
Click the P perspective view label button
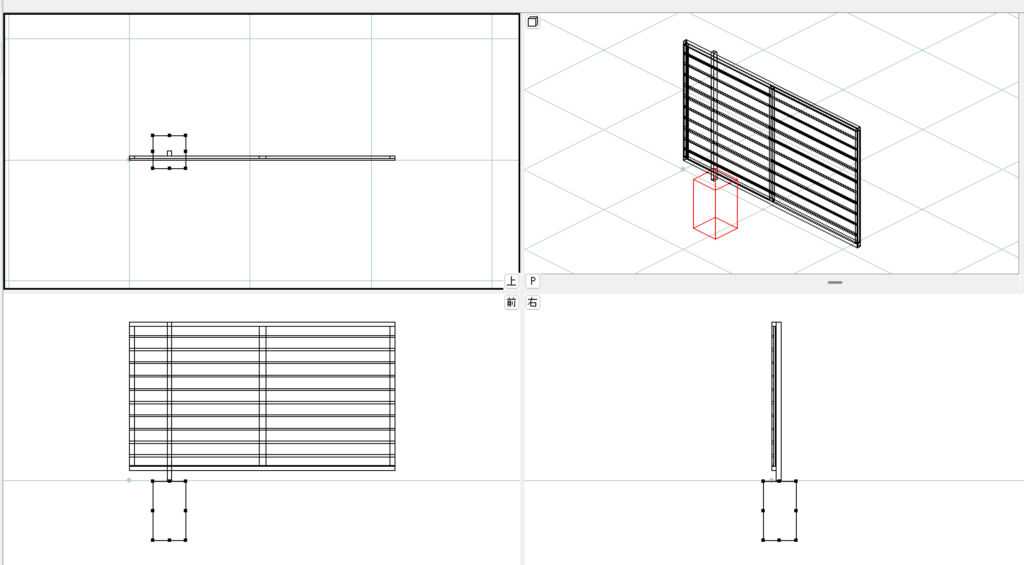point(533,282)
